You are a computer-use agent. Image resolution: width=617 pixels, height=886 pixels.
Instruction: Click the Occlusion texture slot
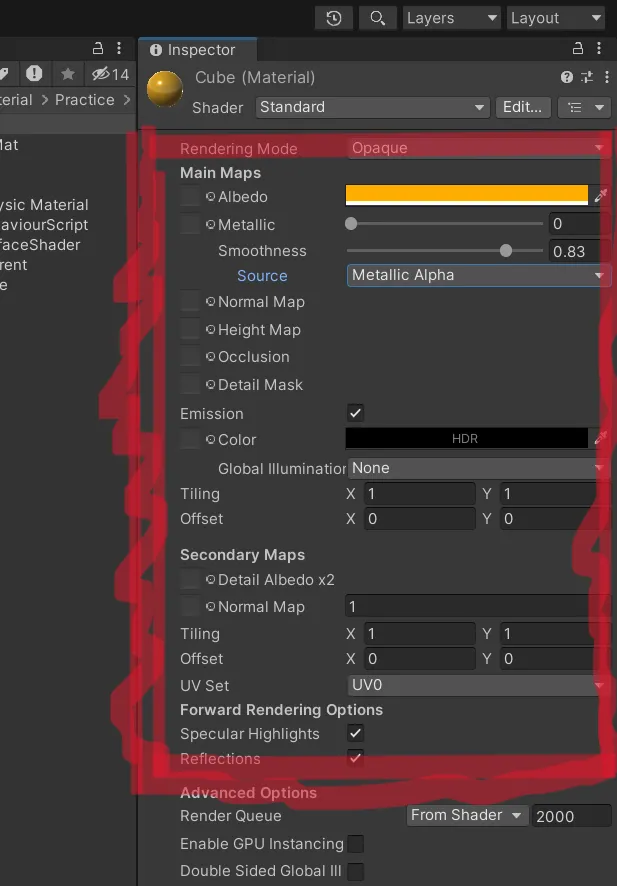click(x=190, y=357)
